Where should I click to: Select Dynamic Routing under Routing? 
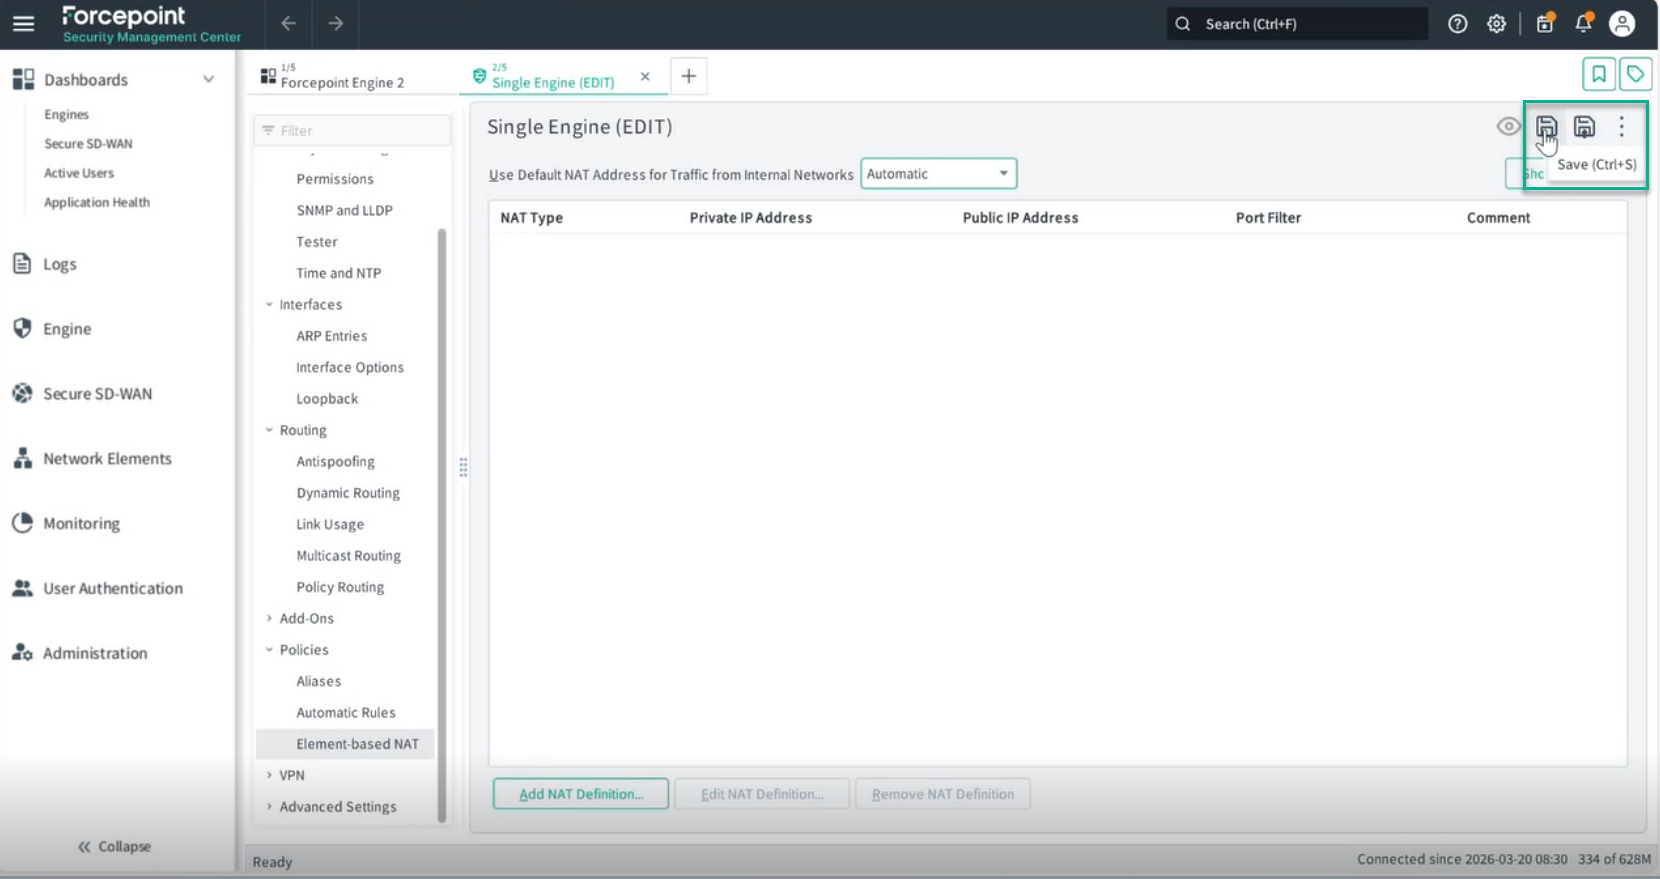pyautogui.click(x=348, y=493)
